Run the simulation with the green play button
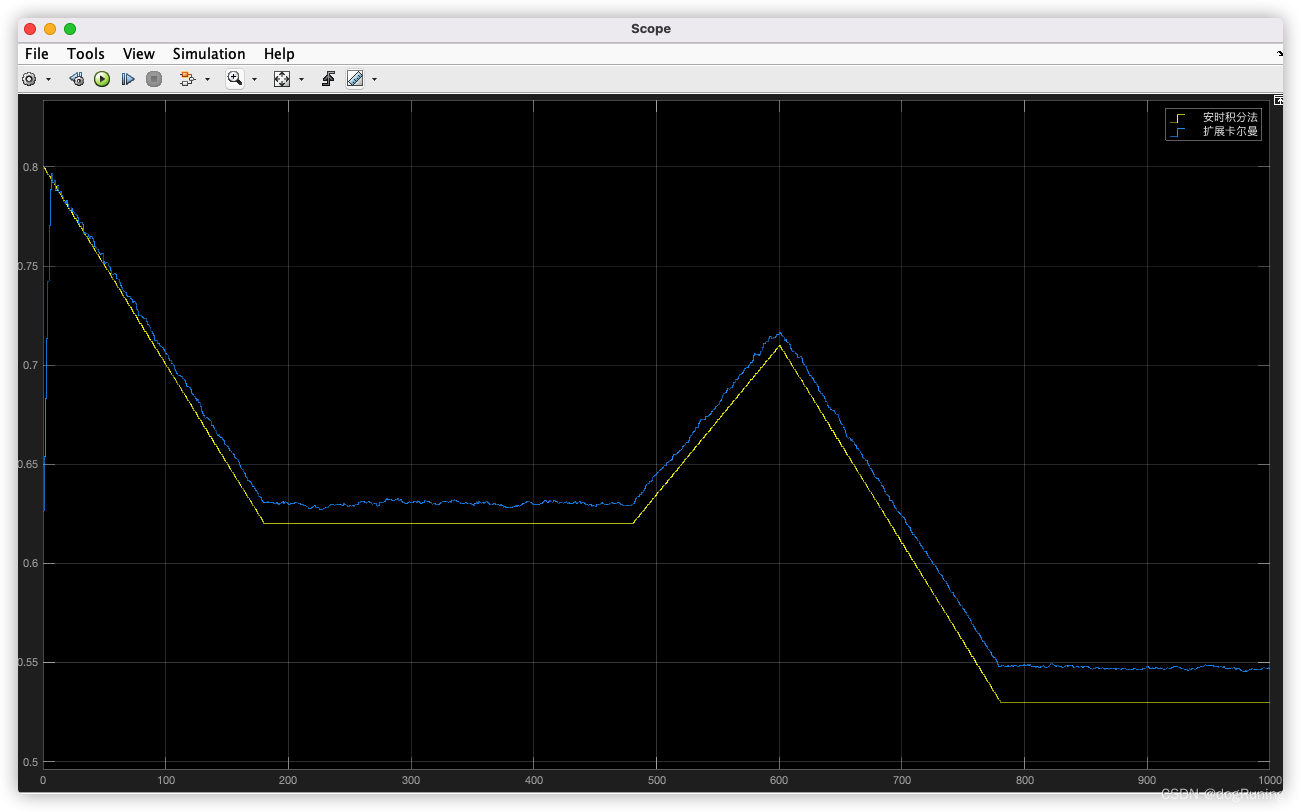Screen dimensions: 1301x812 (102, 79)
